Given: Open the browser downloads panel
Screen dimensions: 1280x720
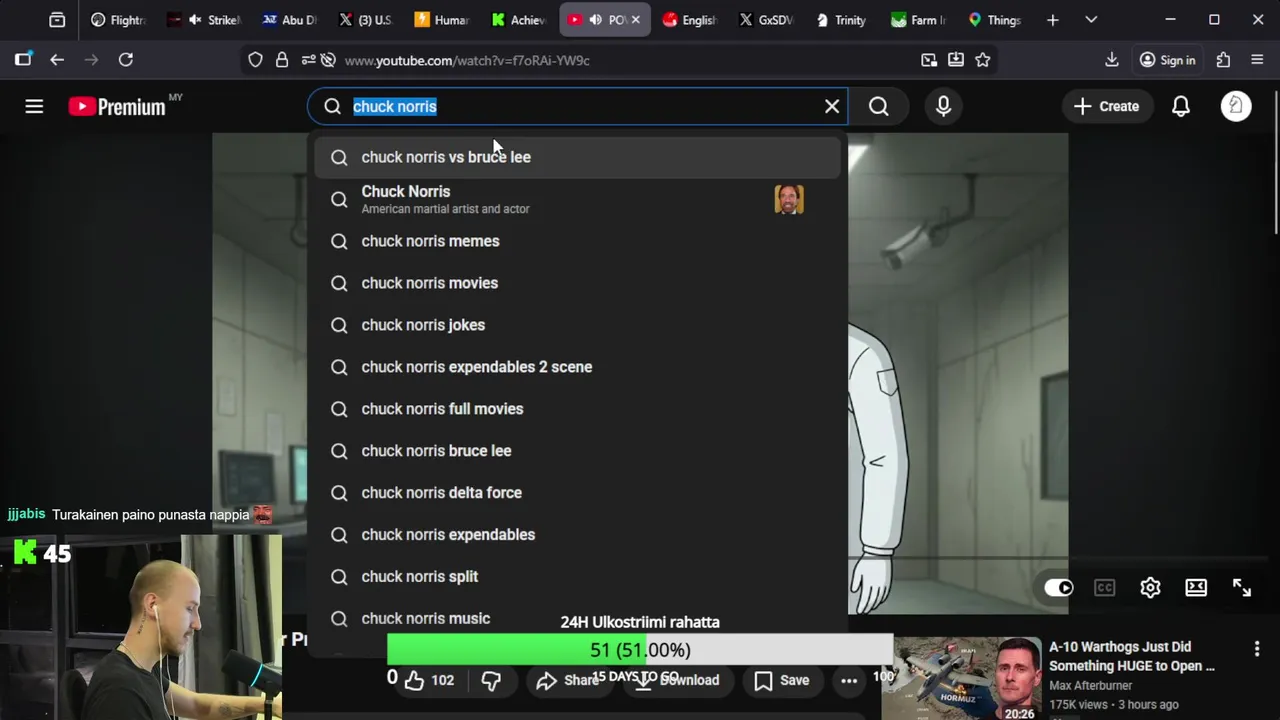Looking at the screenshot, I should coord(1112,60).
